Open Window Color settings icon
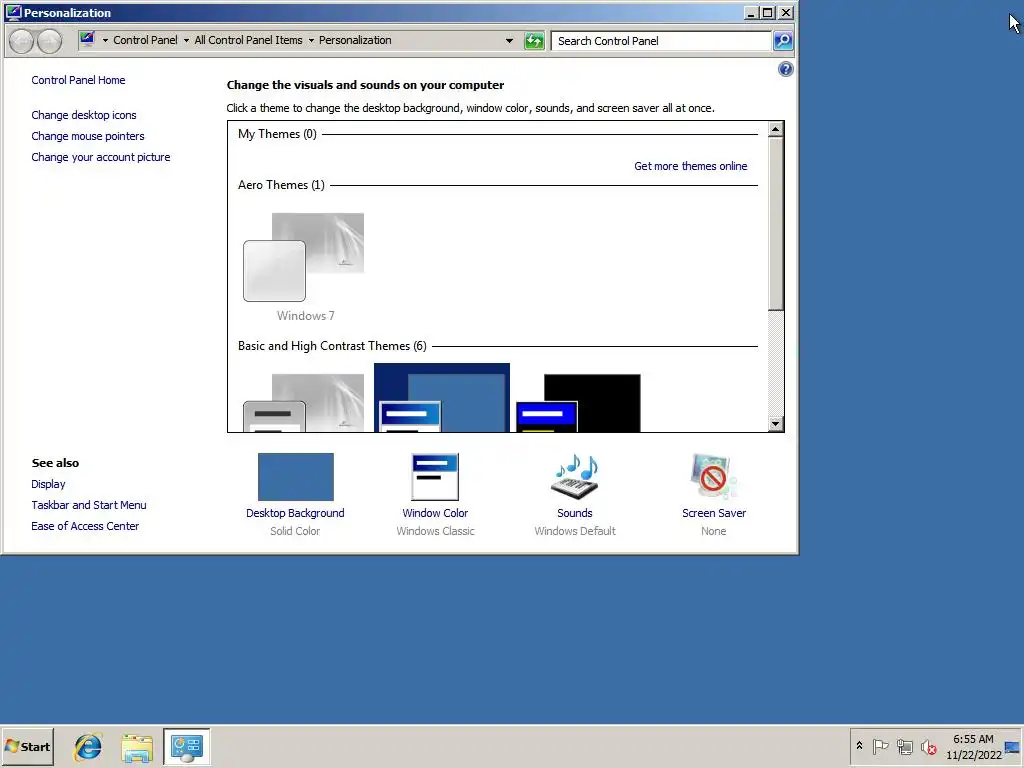 point(435,477)
